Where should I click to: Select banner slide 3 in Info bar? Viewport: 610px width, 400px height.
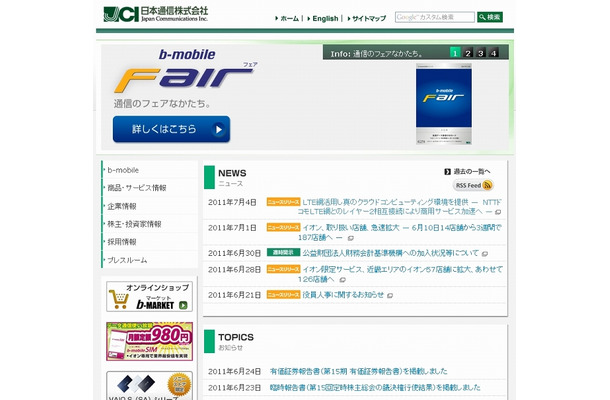(481, 53)
